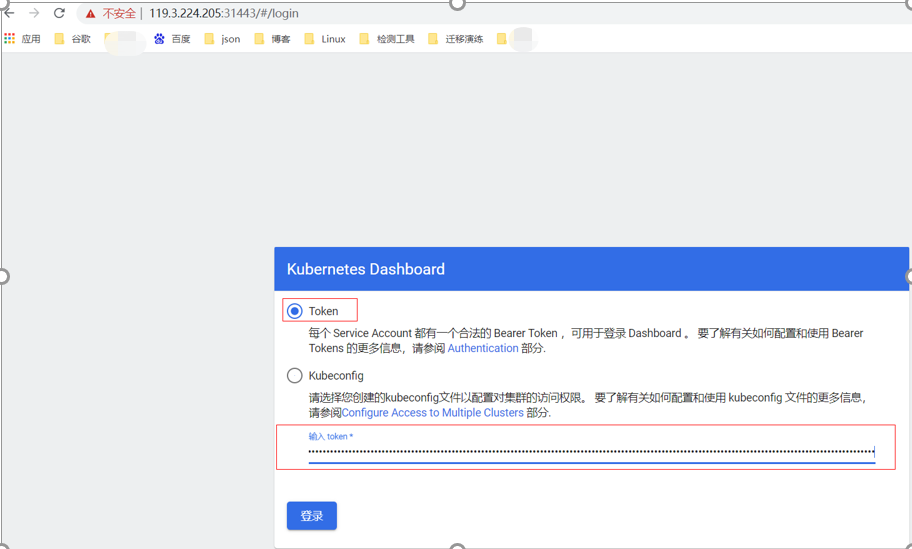Open the 谷歌 bookmark folder

(73, 39)
